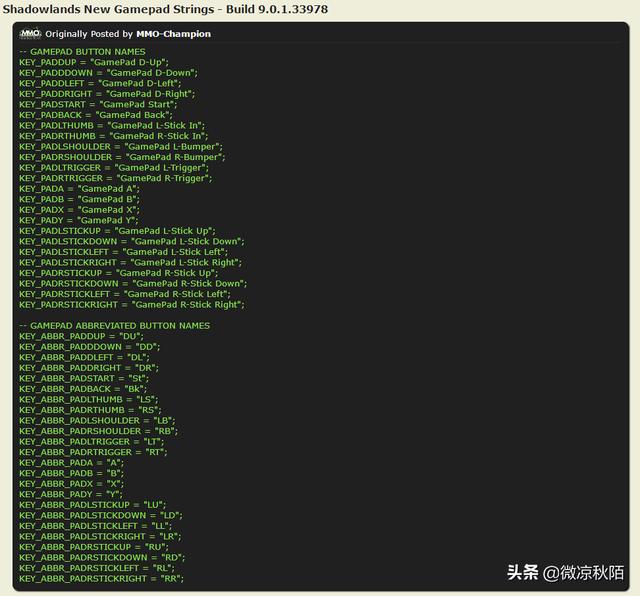Click the KEY_PADSTART GamePad Start line

[98, 105]
